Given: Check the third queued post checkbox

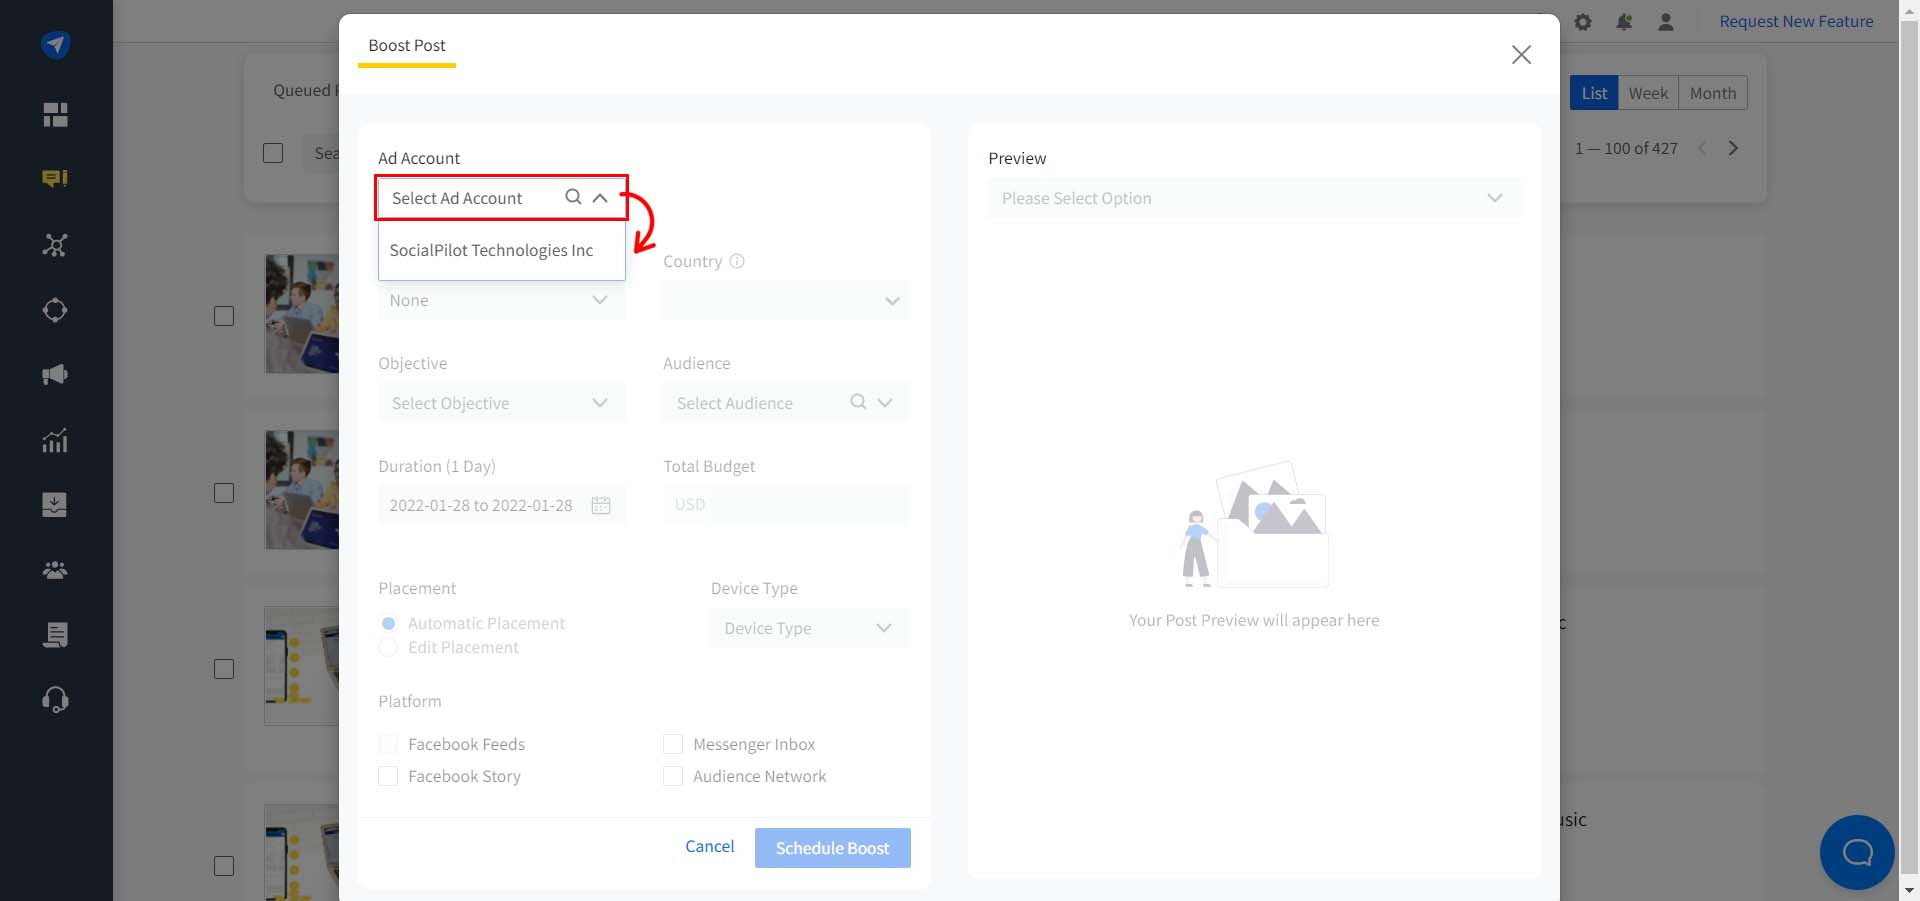Looking at the screenshot, I should [224, 669].
